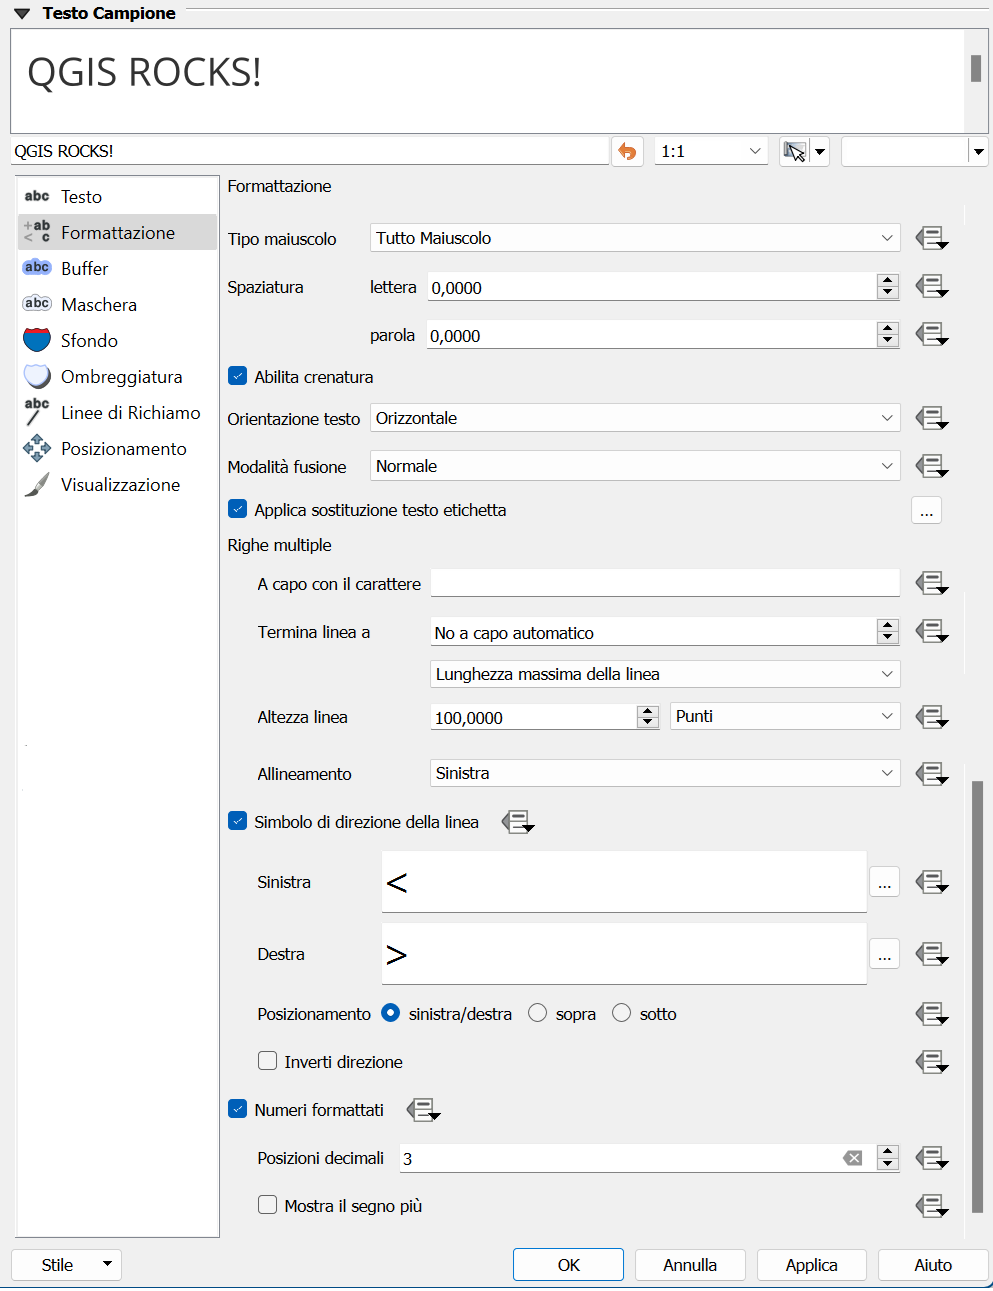The image size is (993, 1291).
Task: Decrease Altezza linea with down arrow
Action: point(648,723)
